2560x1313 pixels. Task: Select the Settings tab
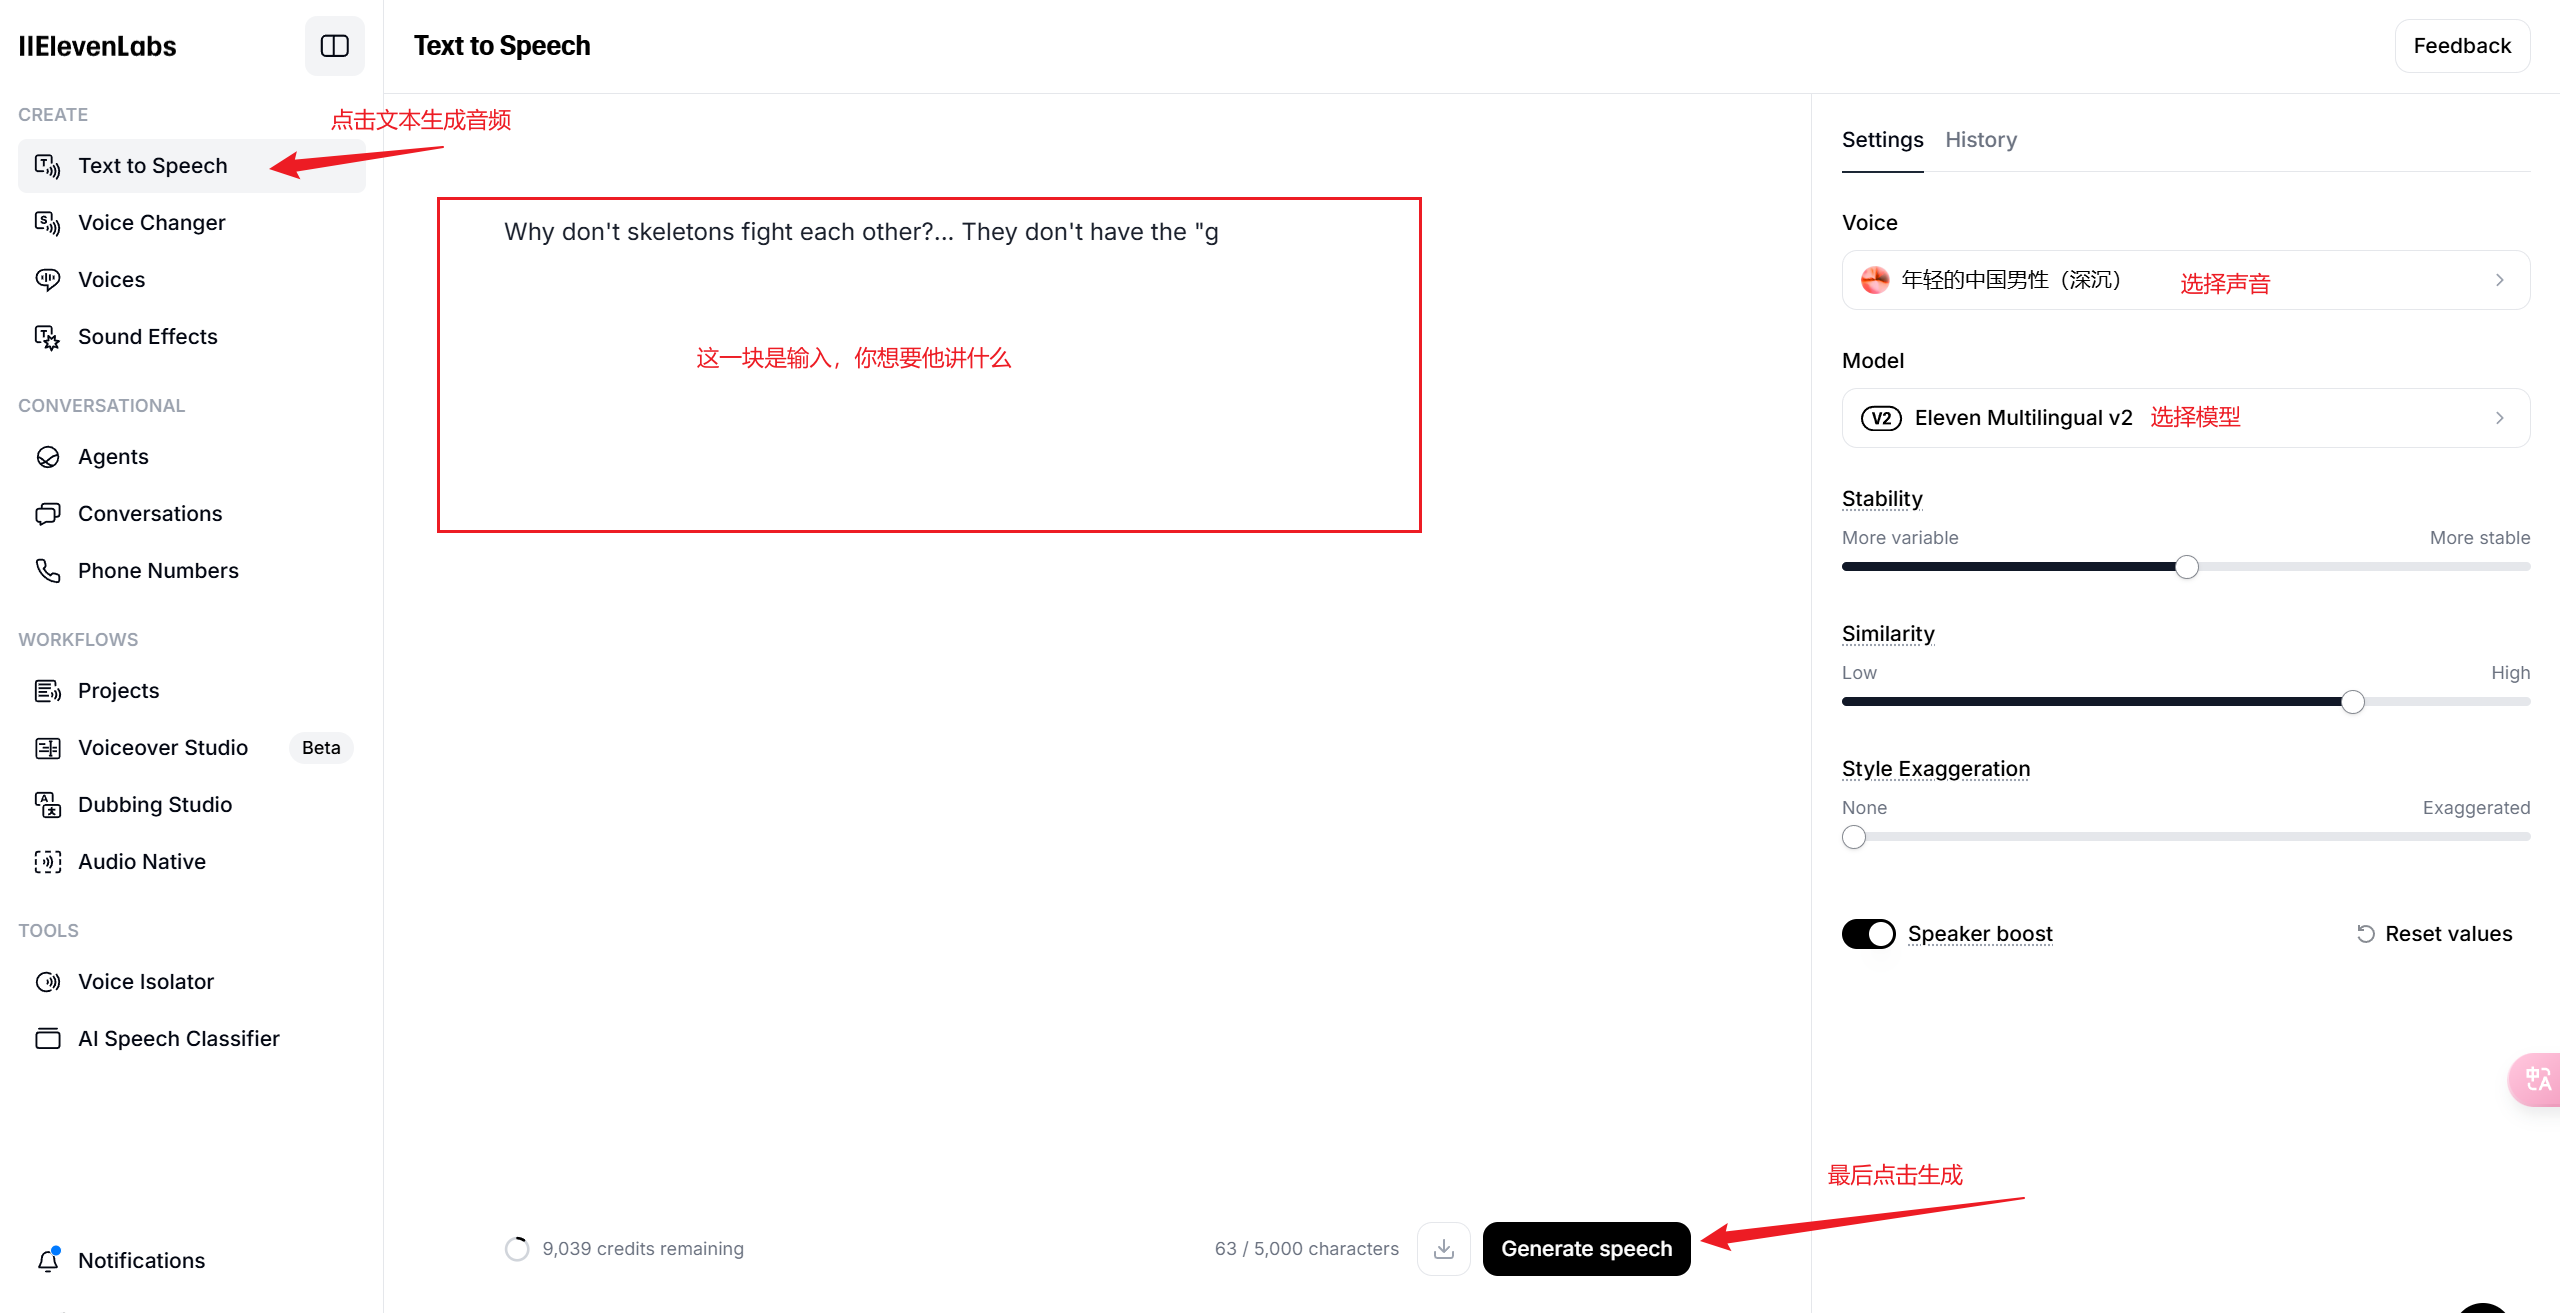point(1882,140)
